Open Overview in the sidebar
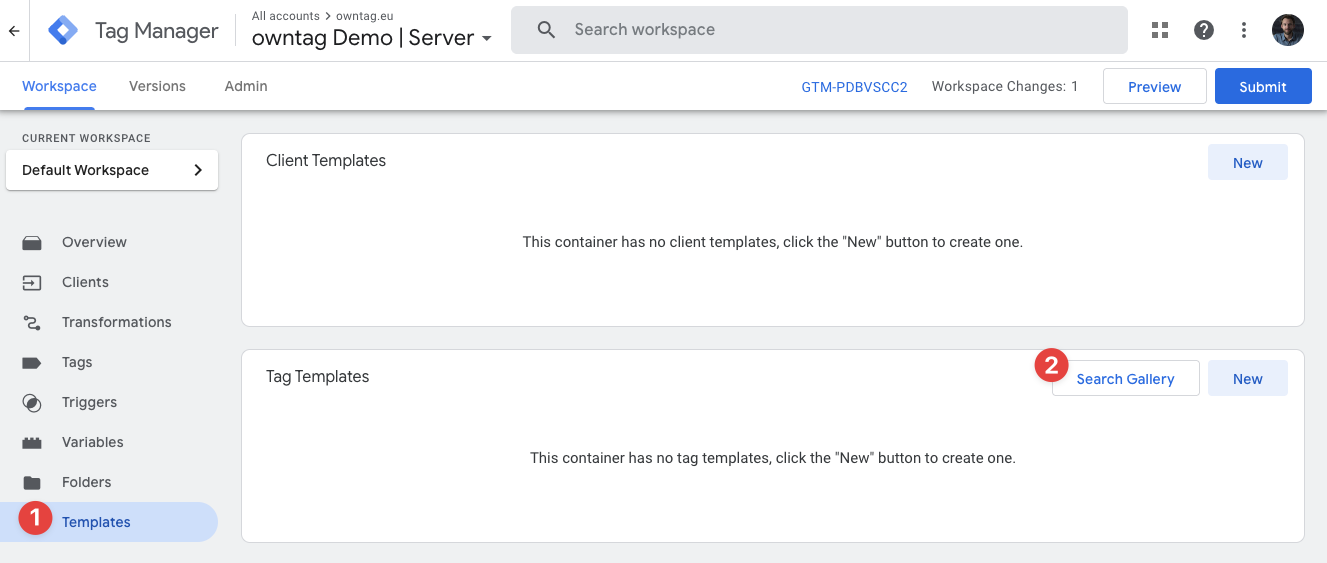The width and height of the screenshot is (1327, 563). (x=94, y=242)
